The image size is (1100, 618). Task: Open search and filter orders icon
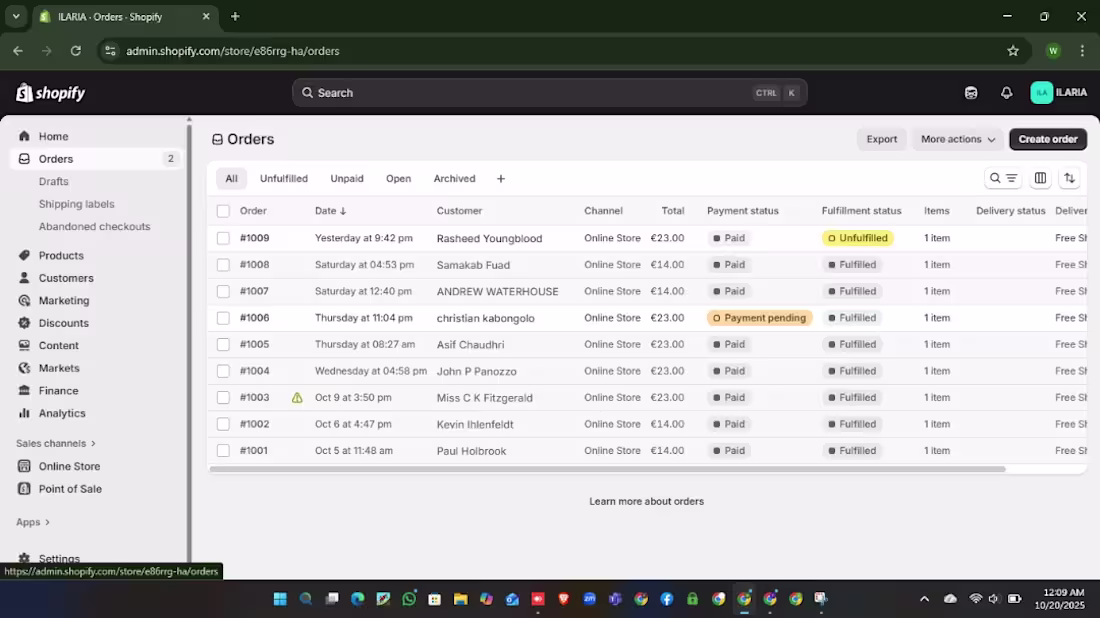[1002, 178]
